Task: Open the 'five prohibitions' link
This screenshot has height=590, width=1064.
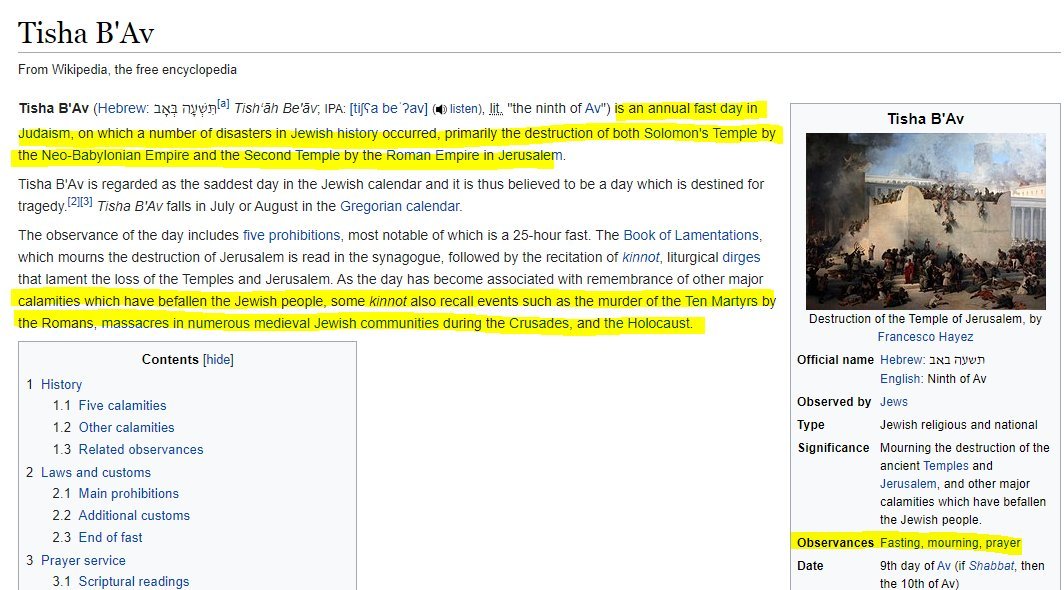Action: [292, 236]
